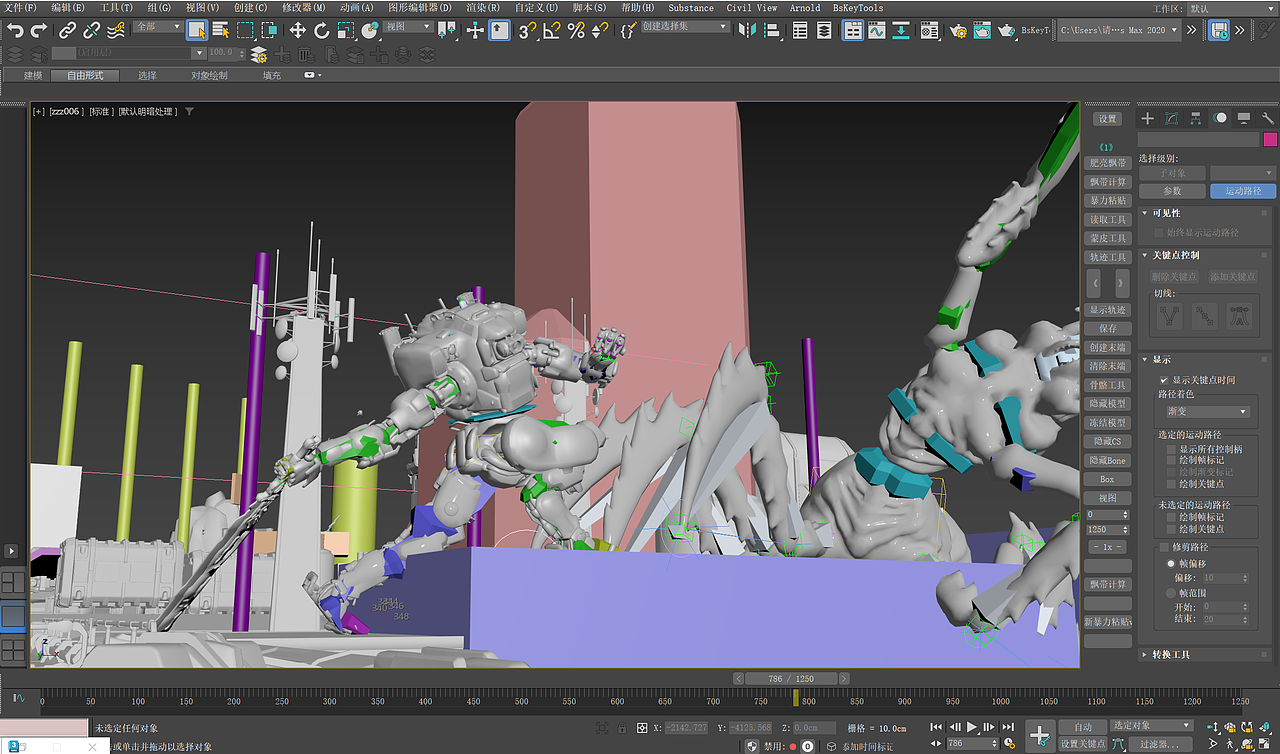This screenshot has width=1280, height=754.
Task: Click the Undo arrow icon
Action: coord(15,31)
